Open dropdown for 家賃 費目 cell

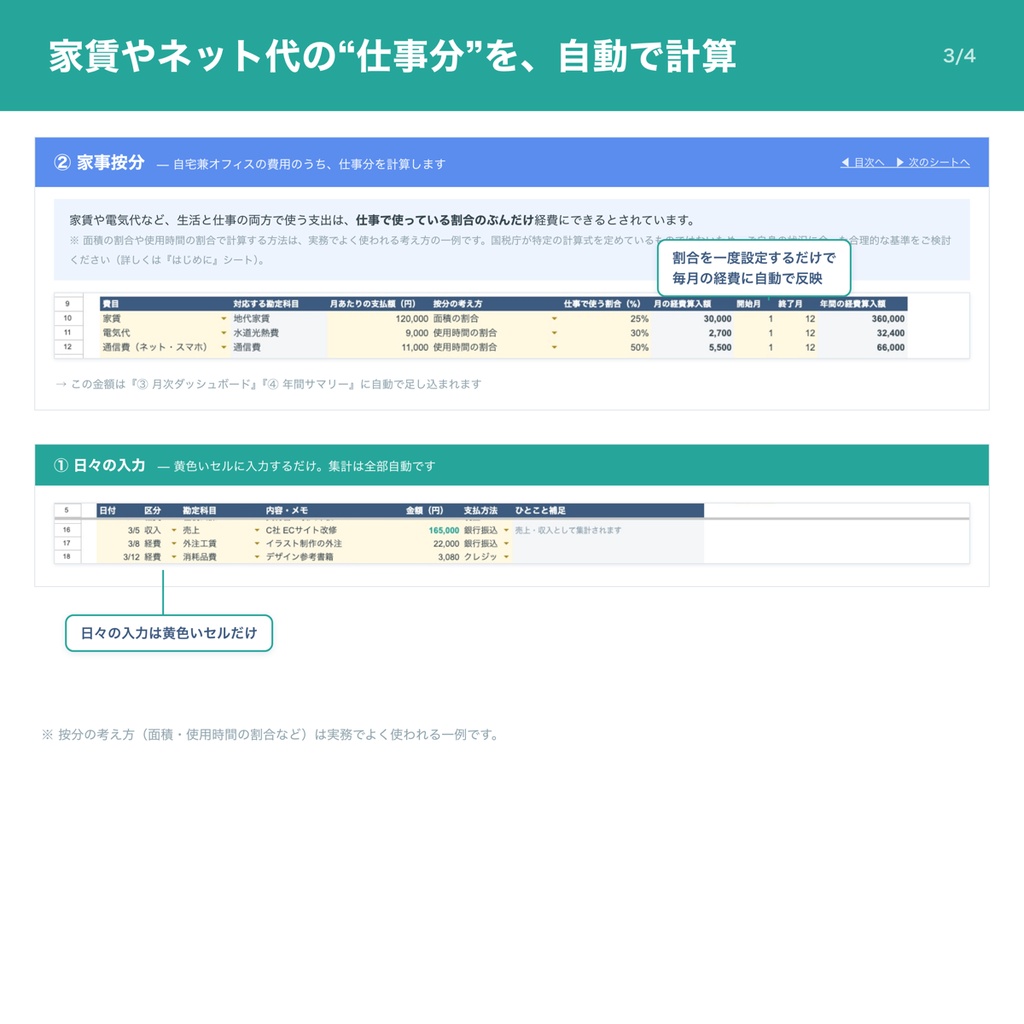click(x=223, y=319)
